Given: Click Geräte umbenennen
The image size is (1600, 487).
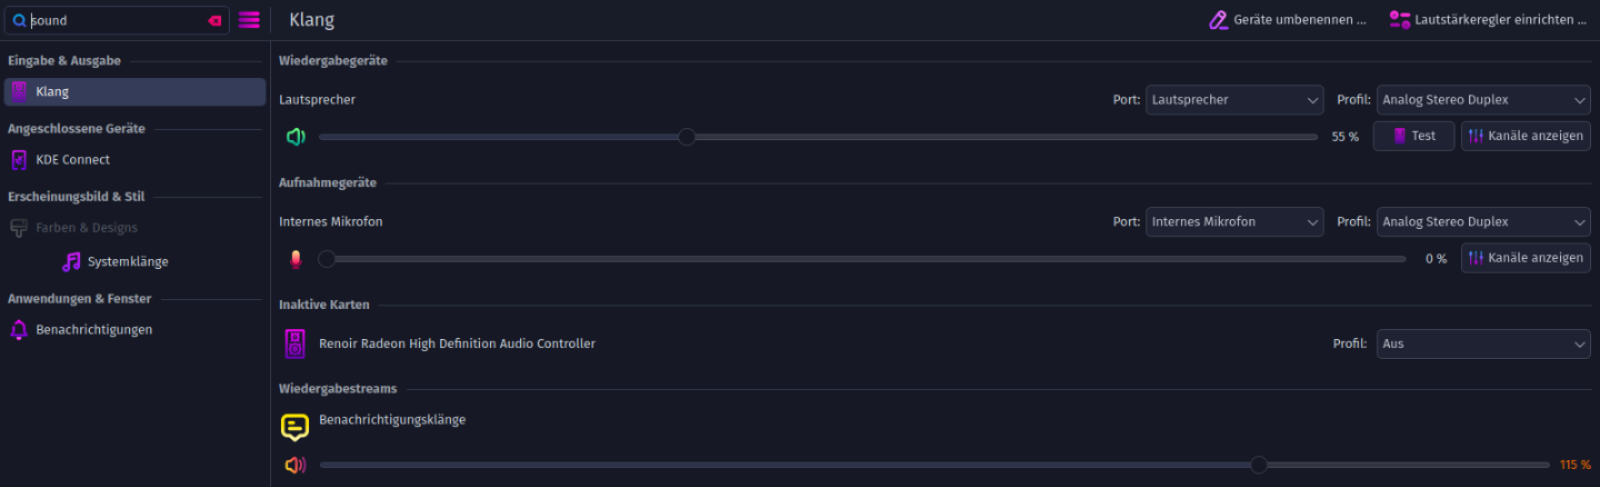Looking at the screenshot, I should coord(1288,20).
